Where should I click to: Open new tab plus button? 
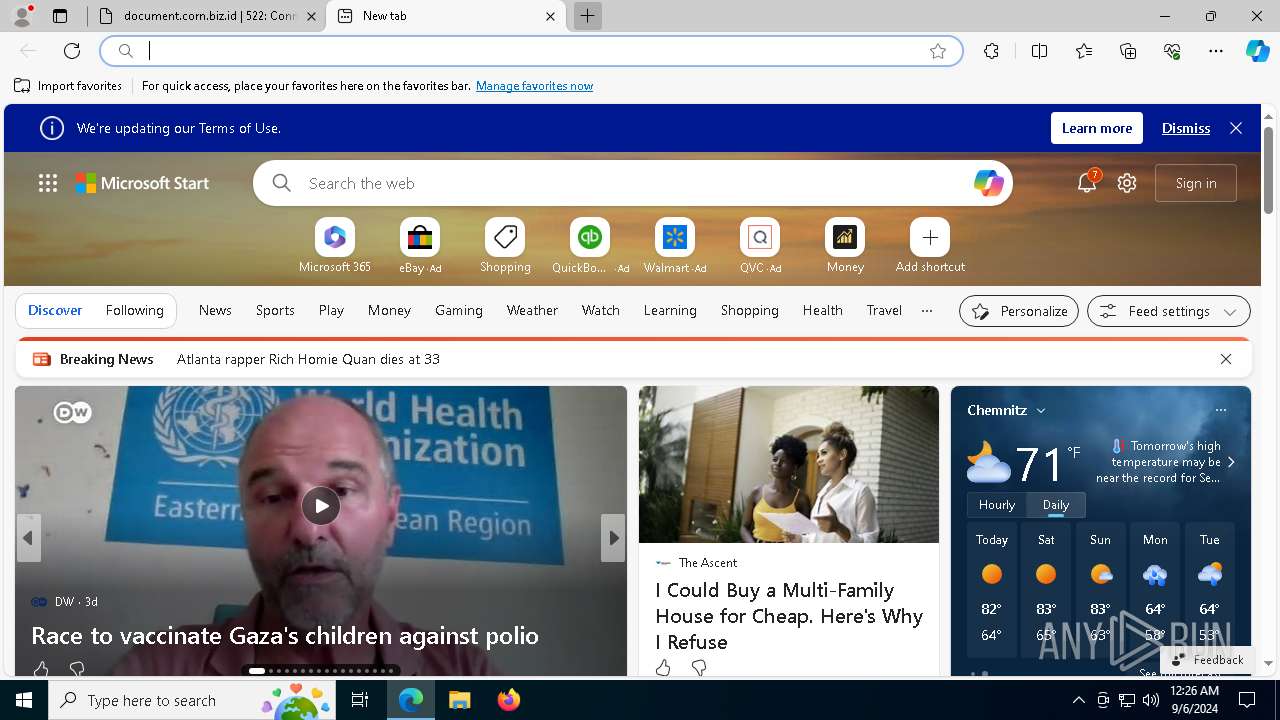click(588, 16)
